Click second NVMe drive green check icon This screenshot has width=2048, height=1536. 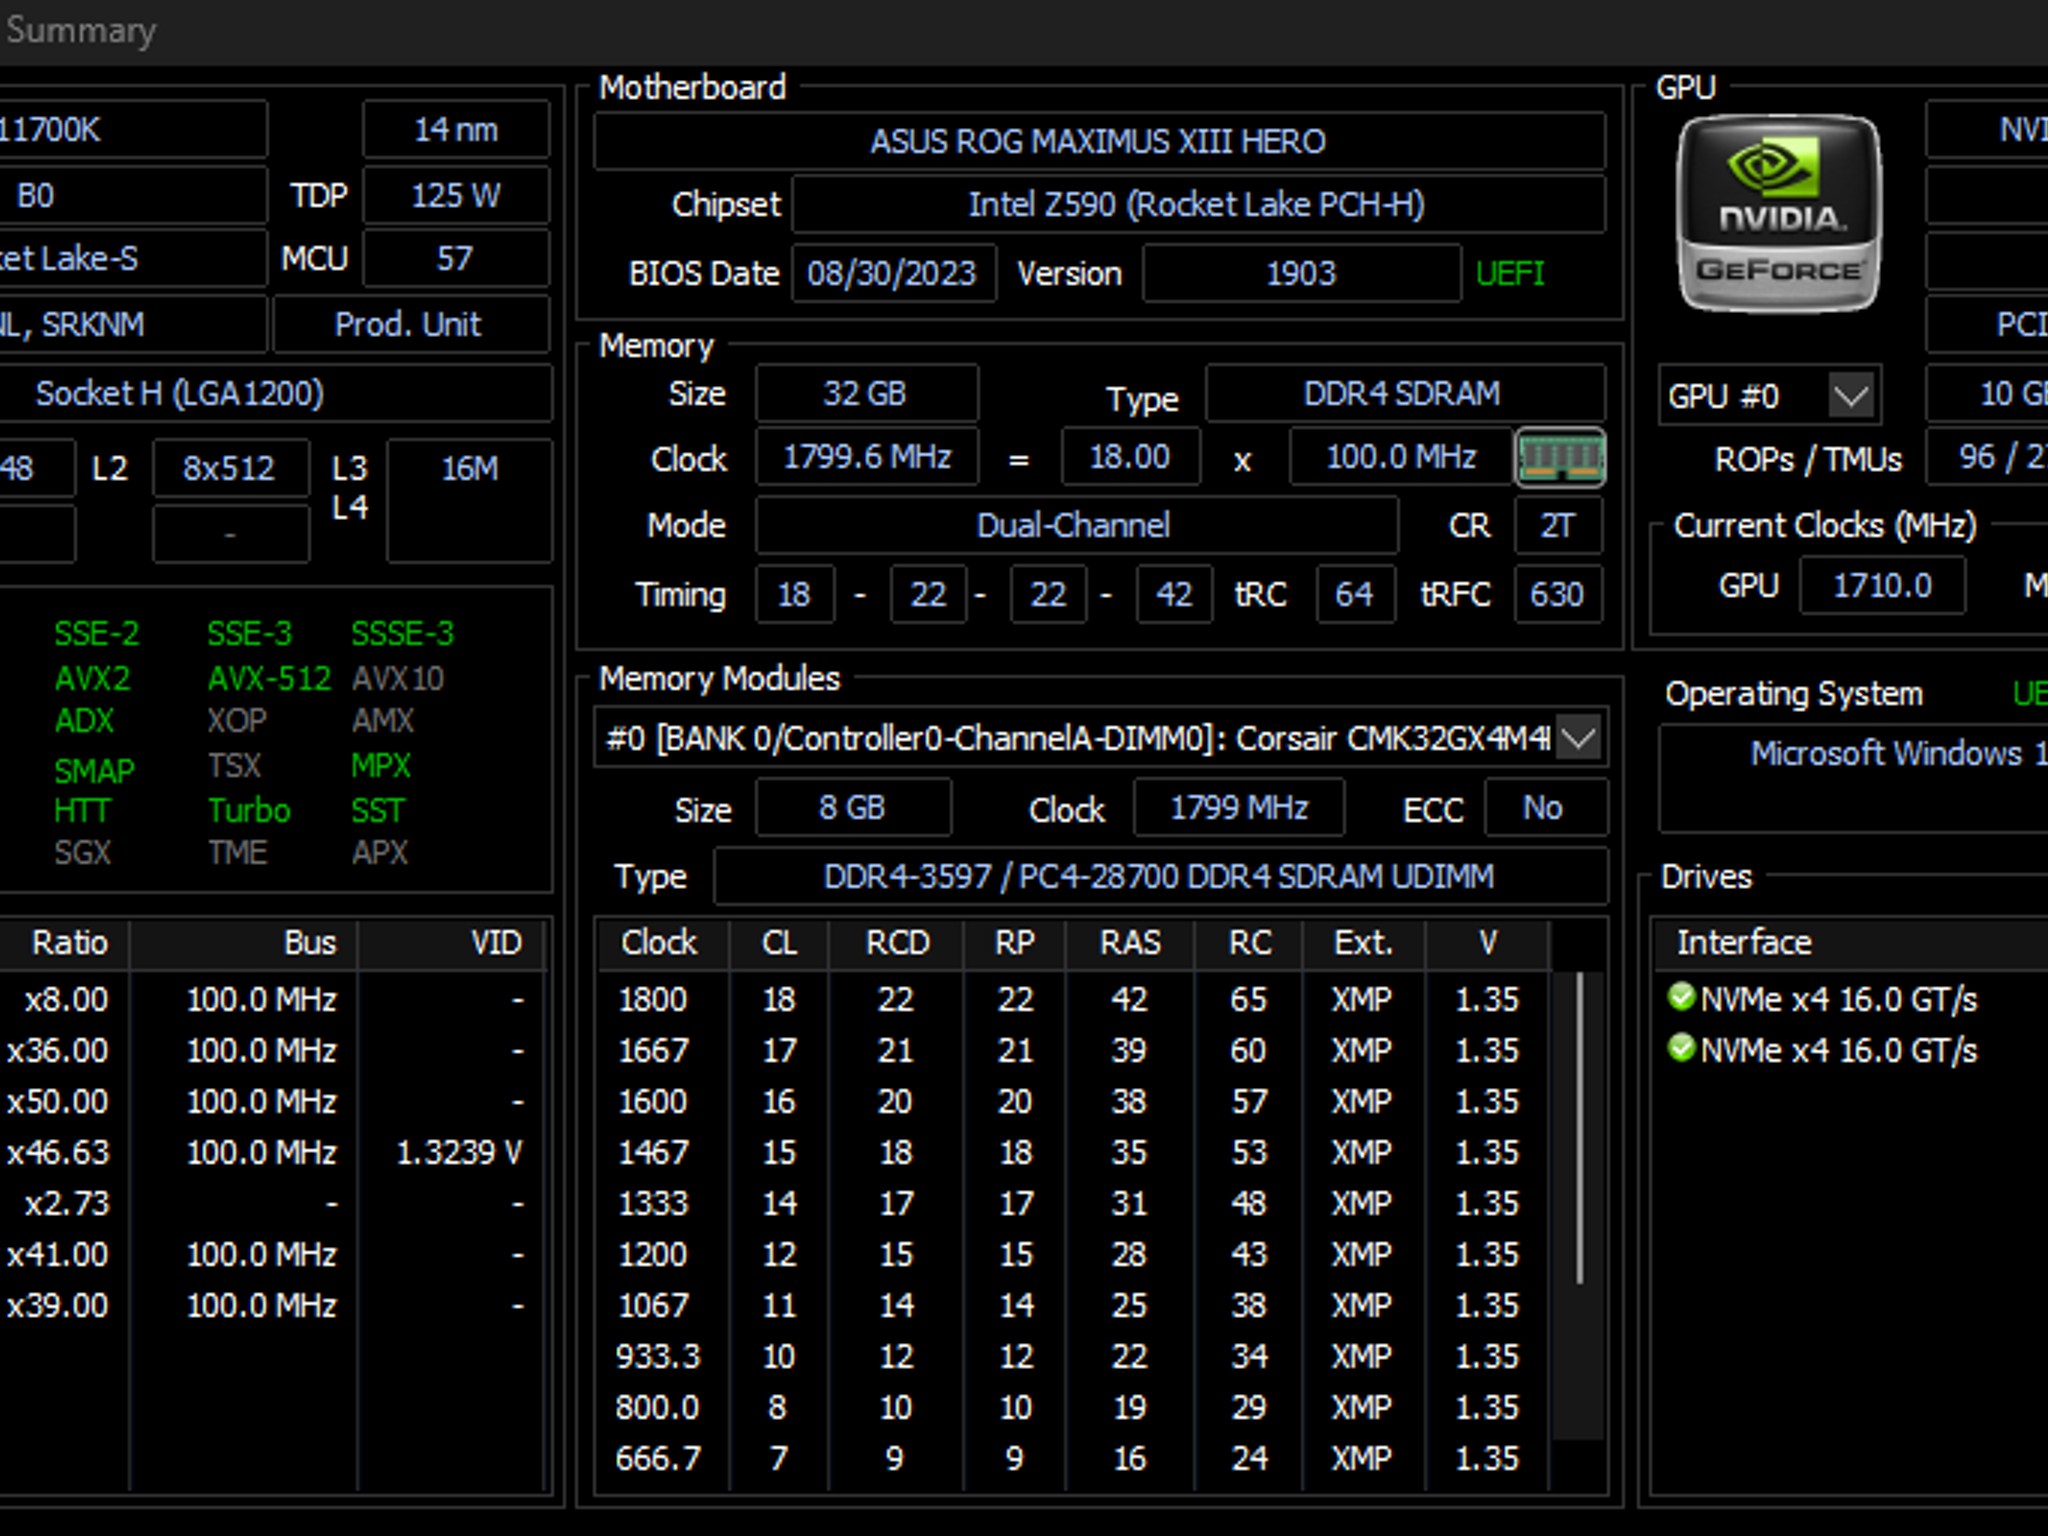click(x=1681, y=1048)
